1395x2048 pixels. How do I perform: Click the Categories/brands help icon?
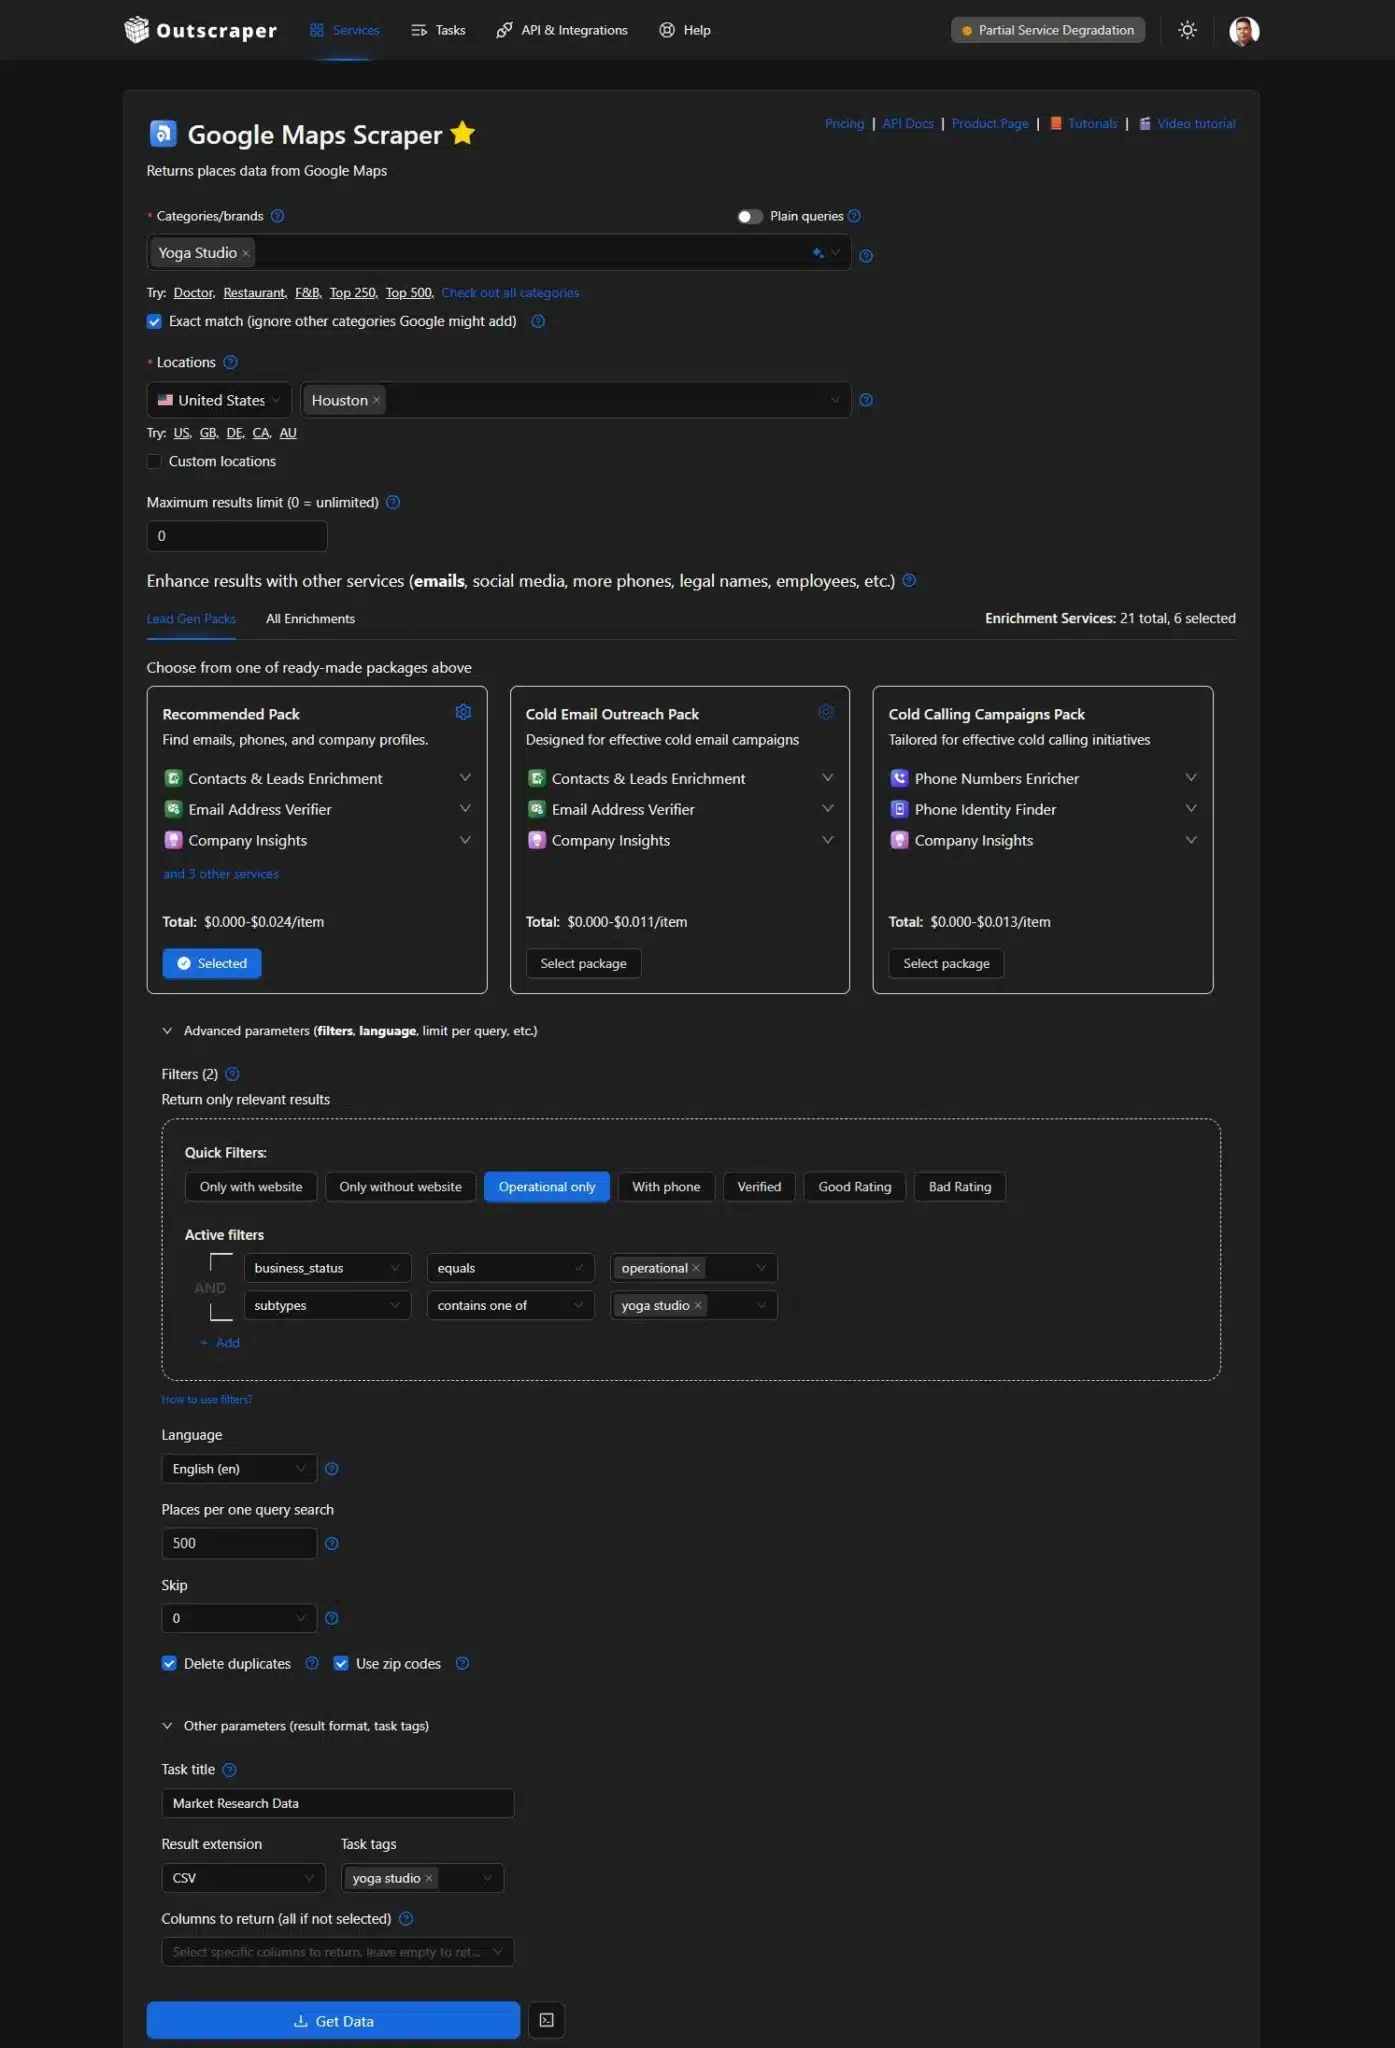coord(278,216)
